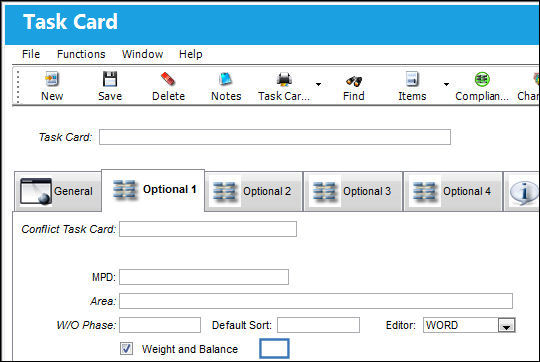
Task: Click the New toolbar icon
Action: point(52,79)
